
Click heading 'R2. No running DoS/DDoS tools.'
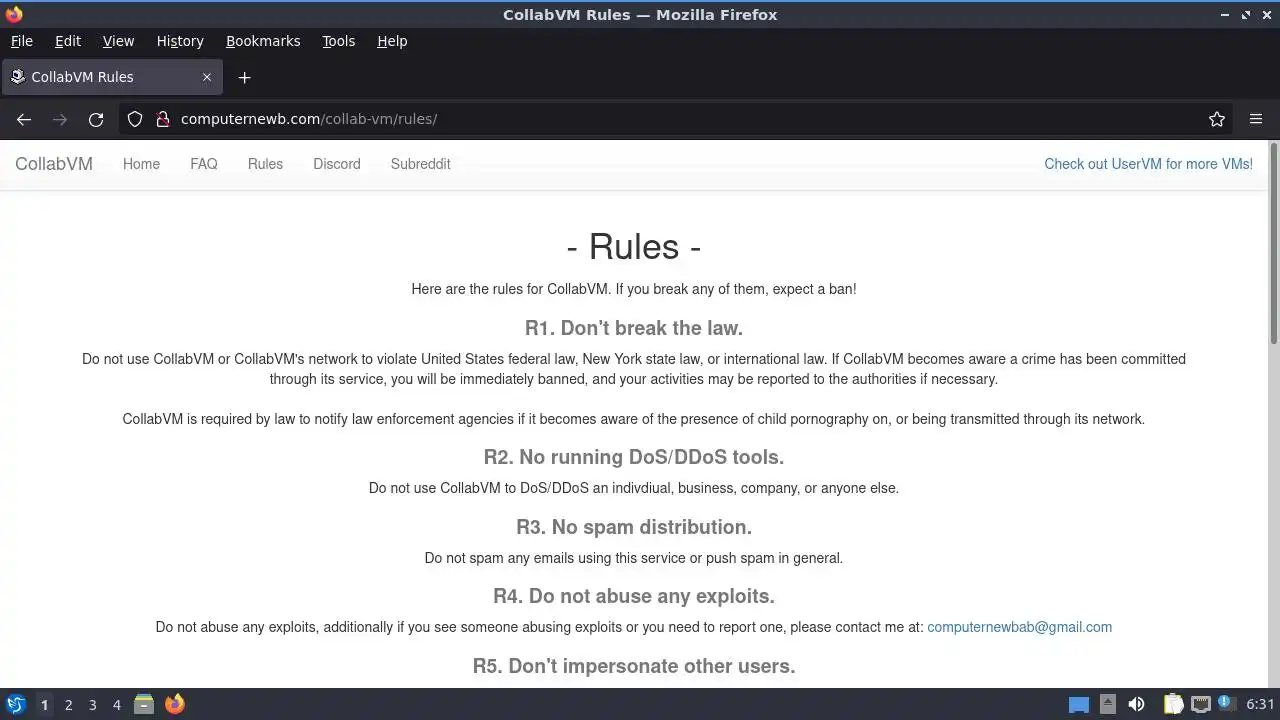634,457
